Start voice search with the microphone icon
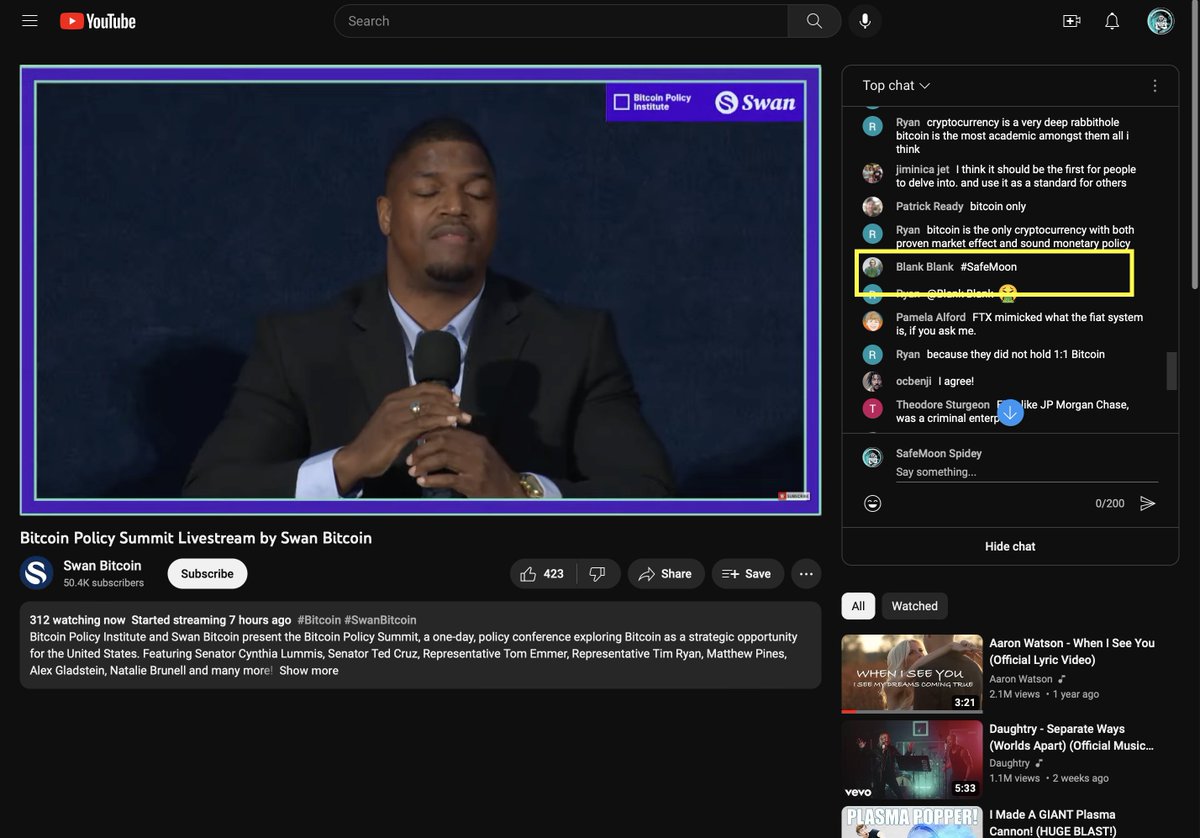This screenshot has height=838, width=1200. point(865,21)
